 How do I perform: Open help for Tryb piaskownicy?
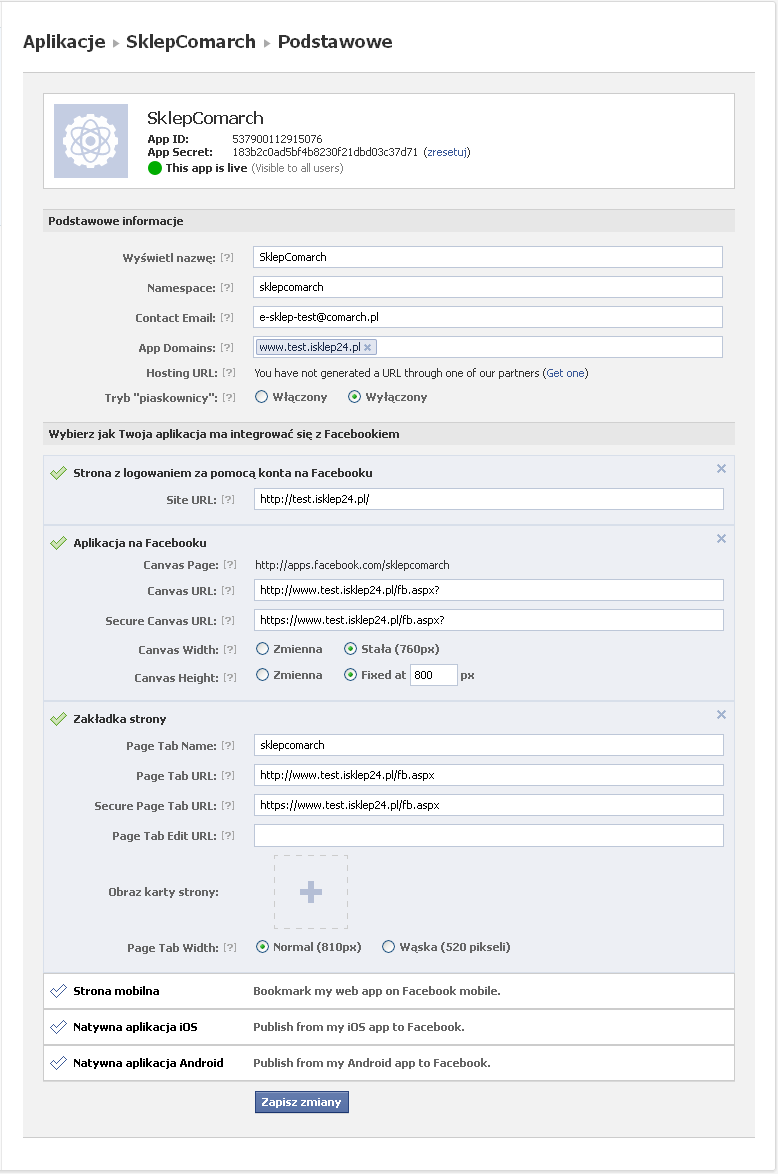click(x=229, y=398)
